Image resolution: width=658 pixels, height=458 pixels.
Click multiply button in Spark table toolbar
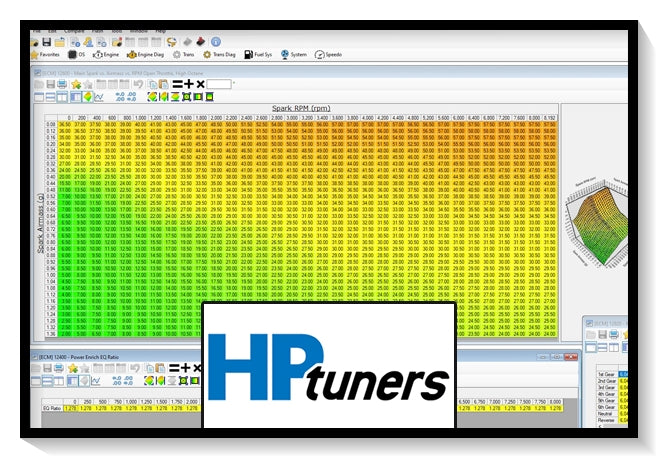pos(200,84)
